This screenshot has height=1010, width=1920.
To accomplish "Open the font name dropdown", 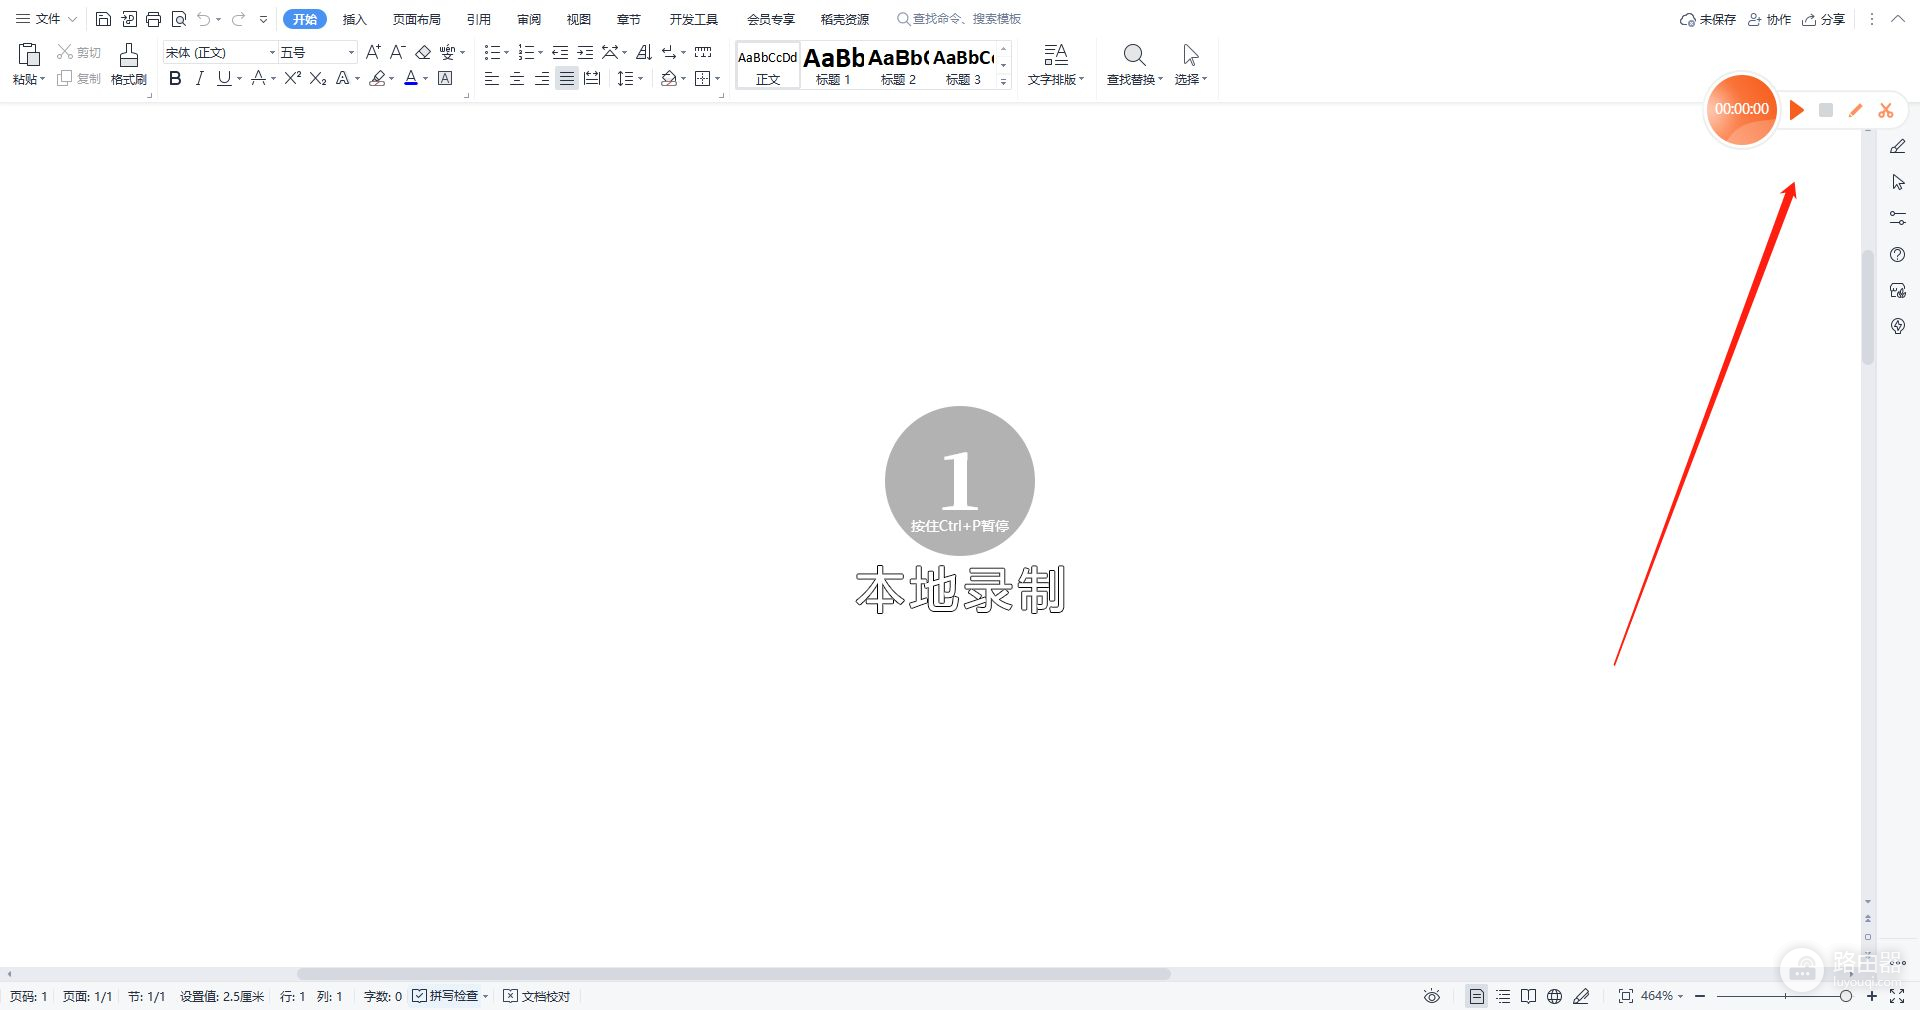I will tap(271, 52).
